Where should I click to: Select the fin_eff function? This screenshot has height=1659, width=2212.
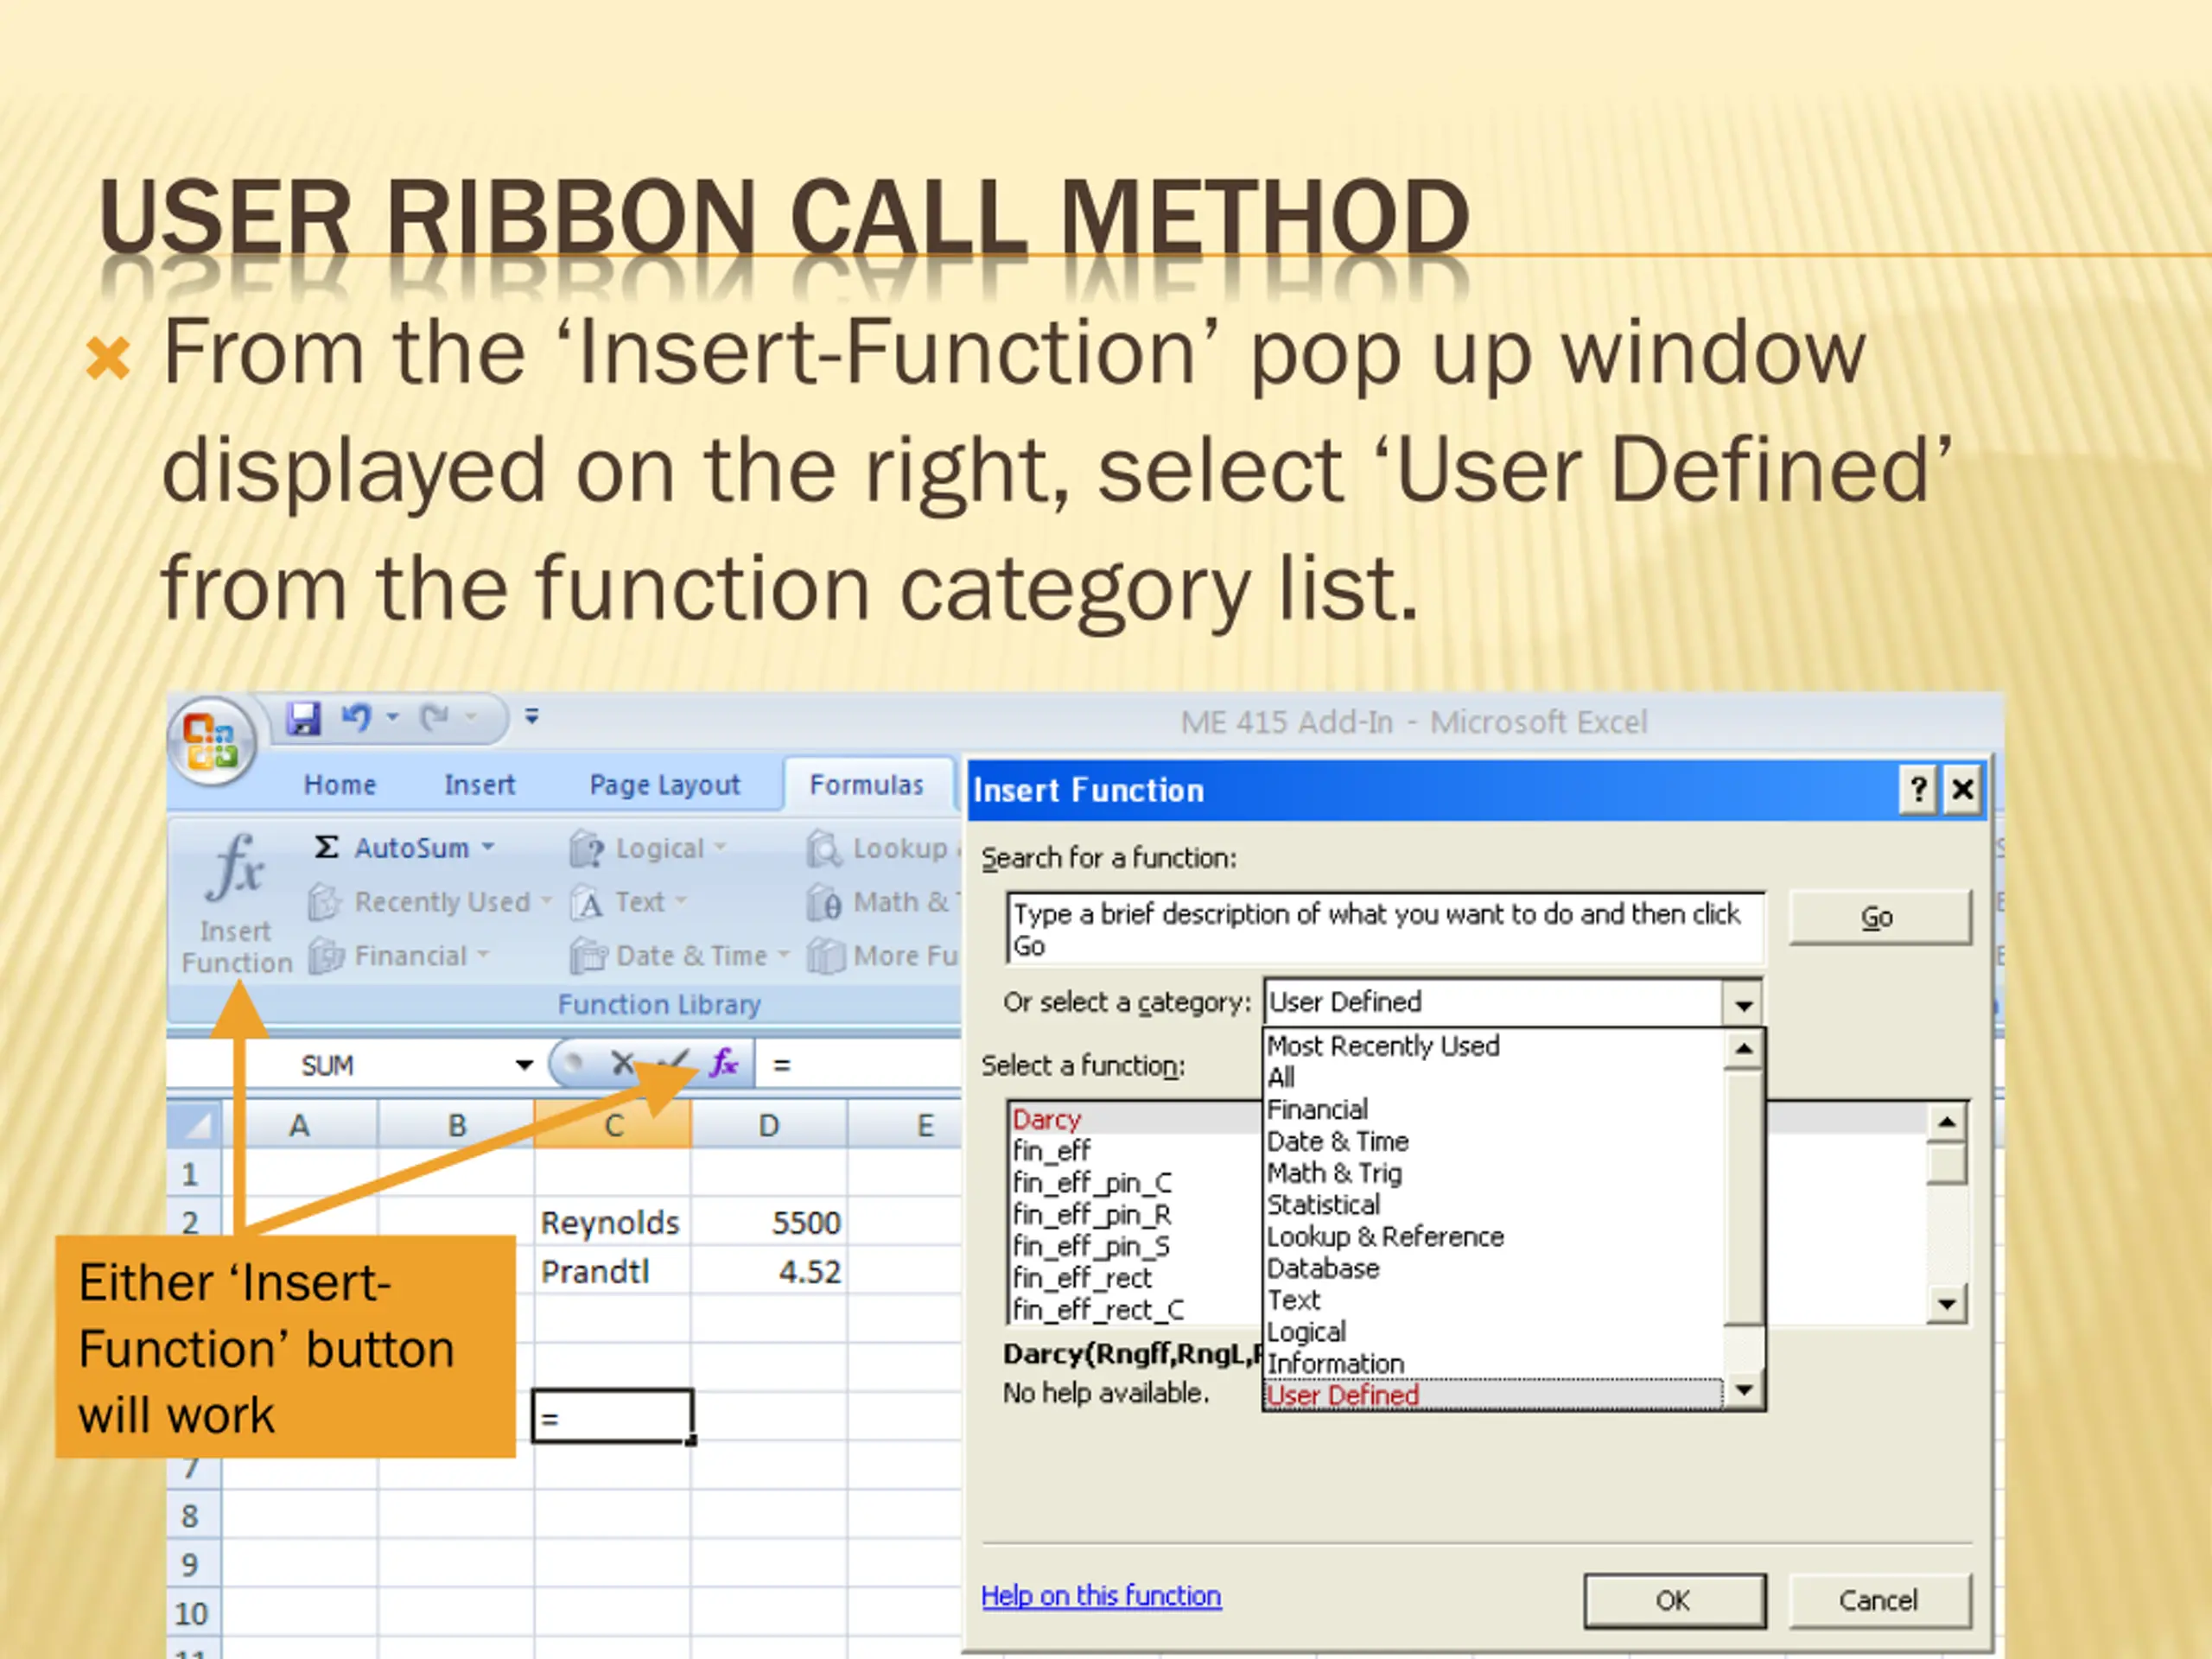[1136, 1151]
